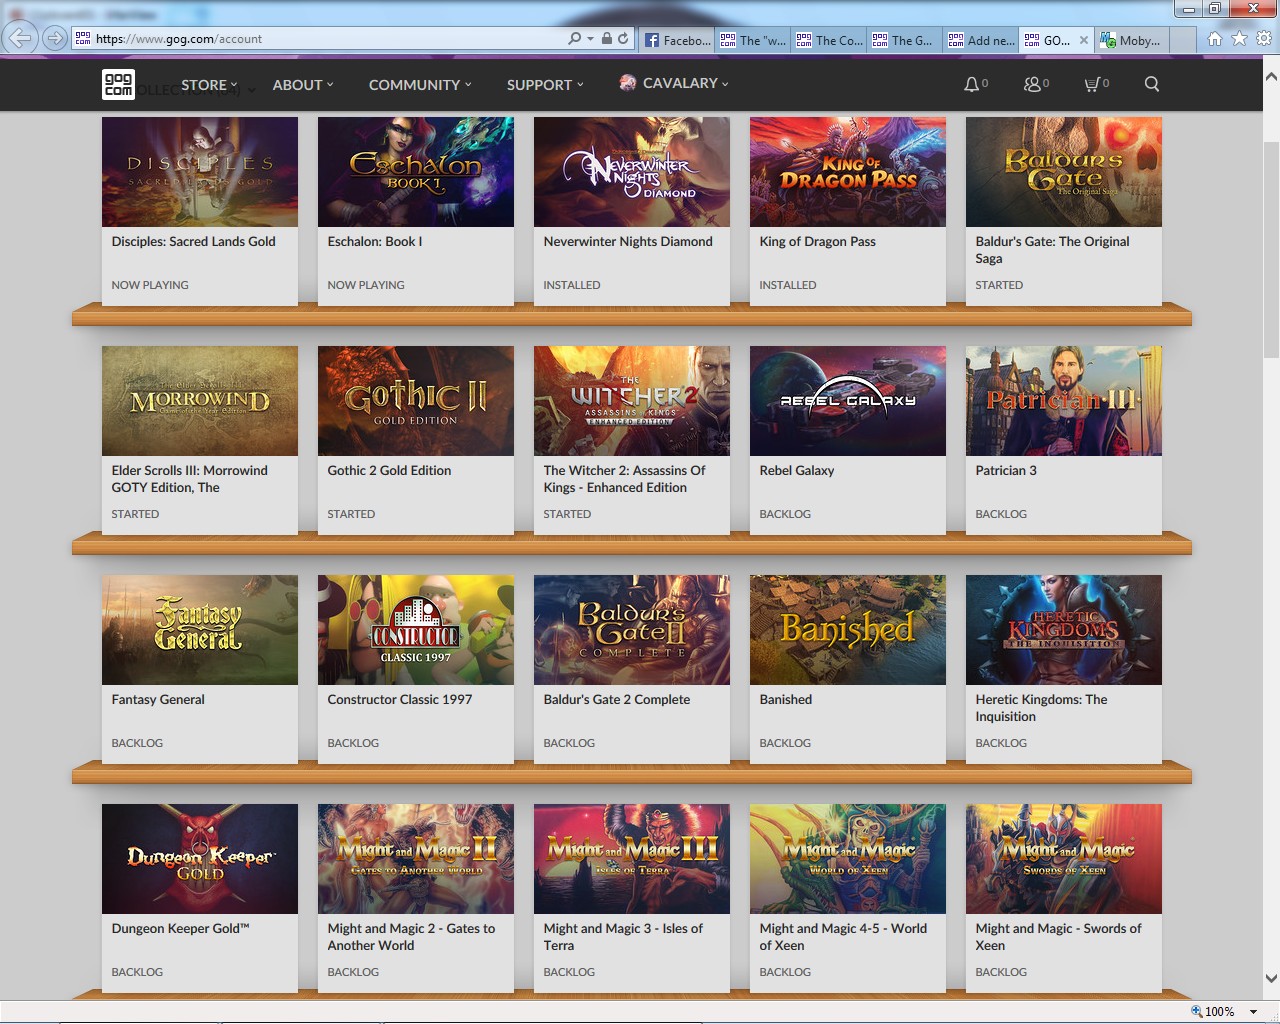Open the browser Tools gear icon
Image resolution: width=1280 pixels, height=1024 pixels.
click(1264, 39)
